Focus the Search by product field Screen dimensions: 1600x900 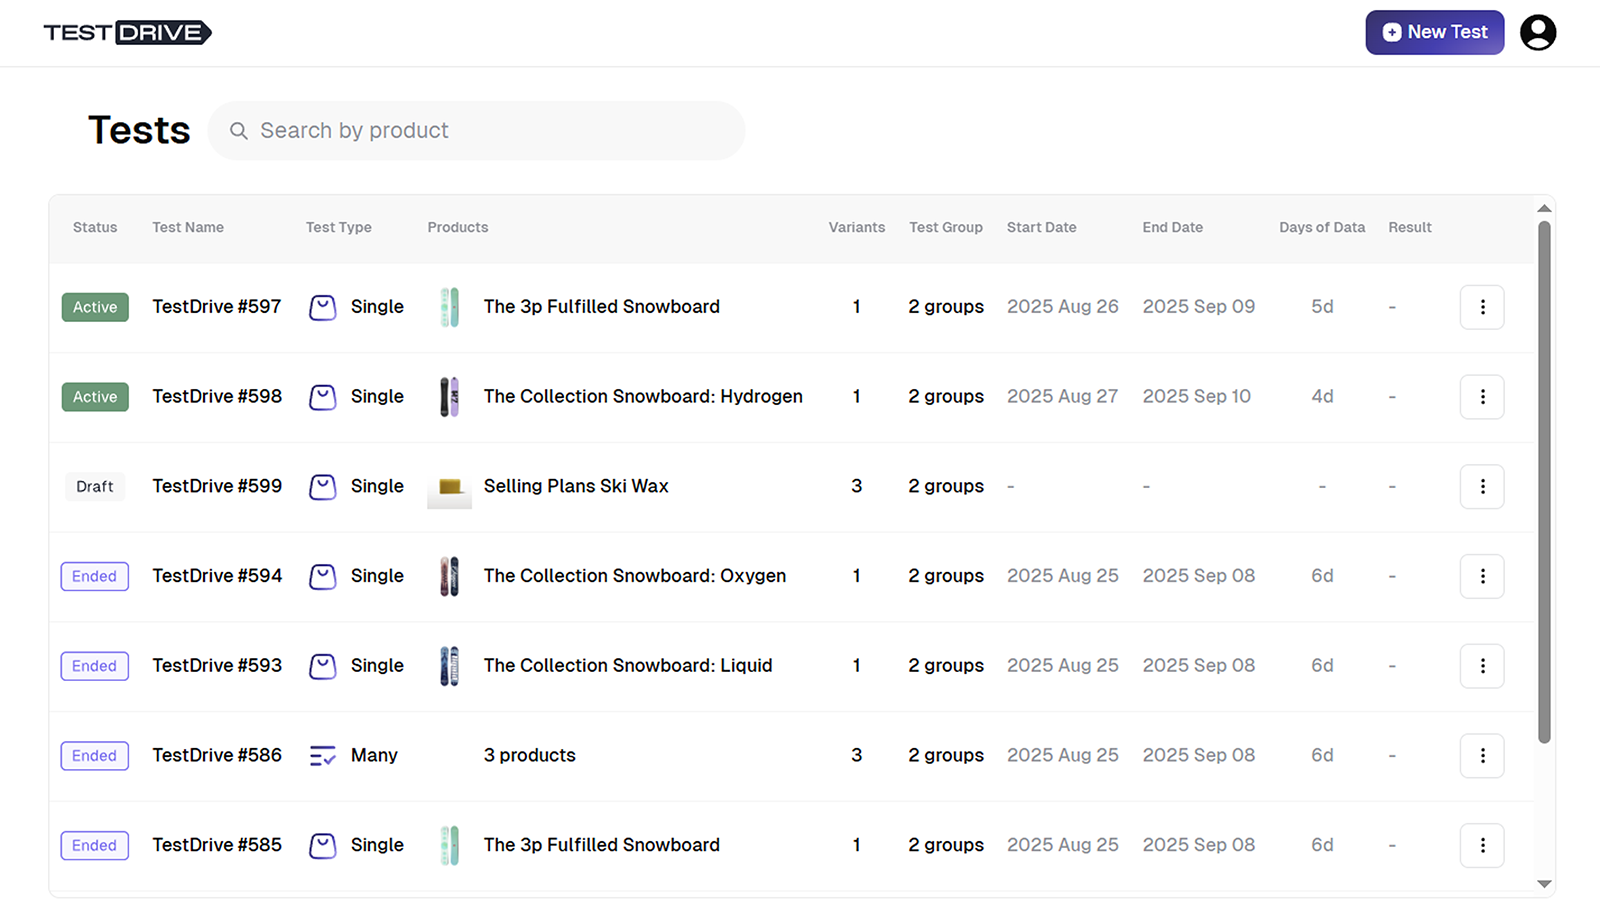tap(476, 131)
